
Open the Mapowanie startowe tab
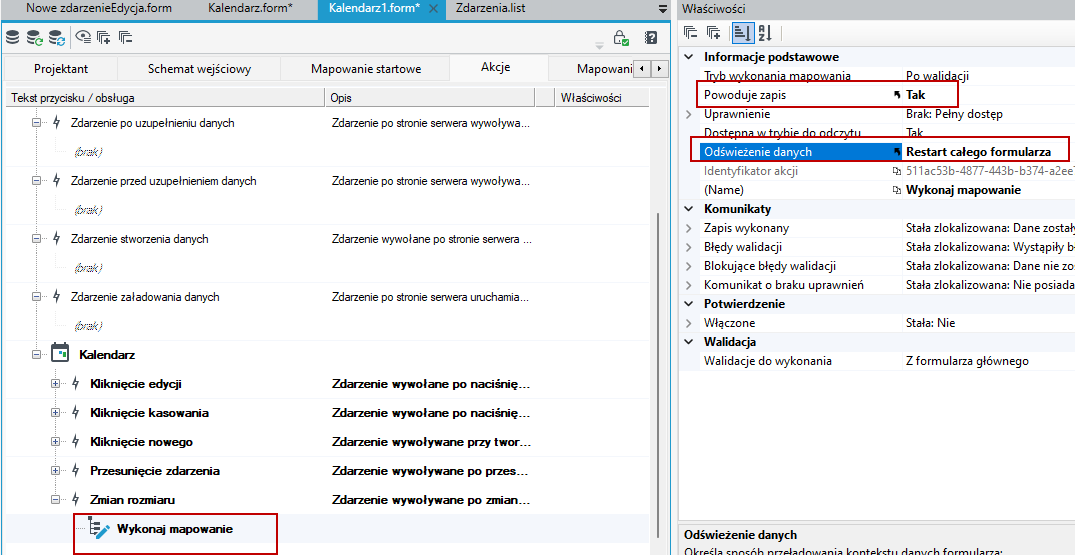coord(365,69)
